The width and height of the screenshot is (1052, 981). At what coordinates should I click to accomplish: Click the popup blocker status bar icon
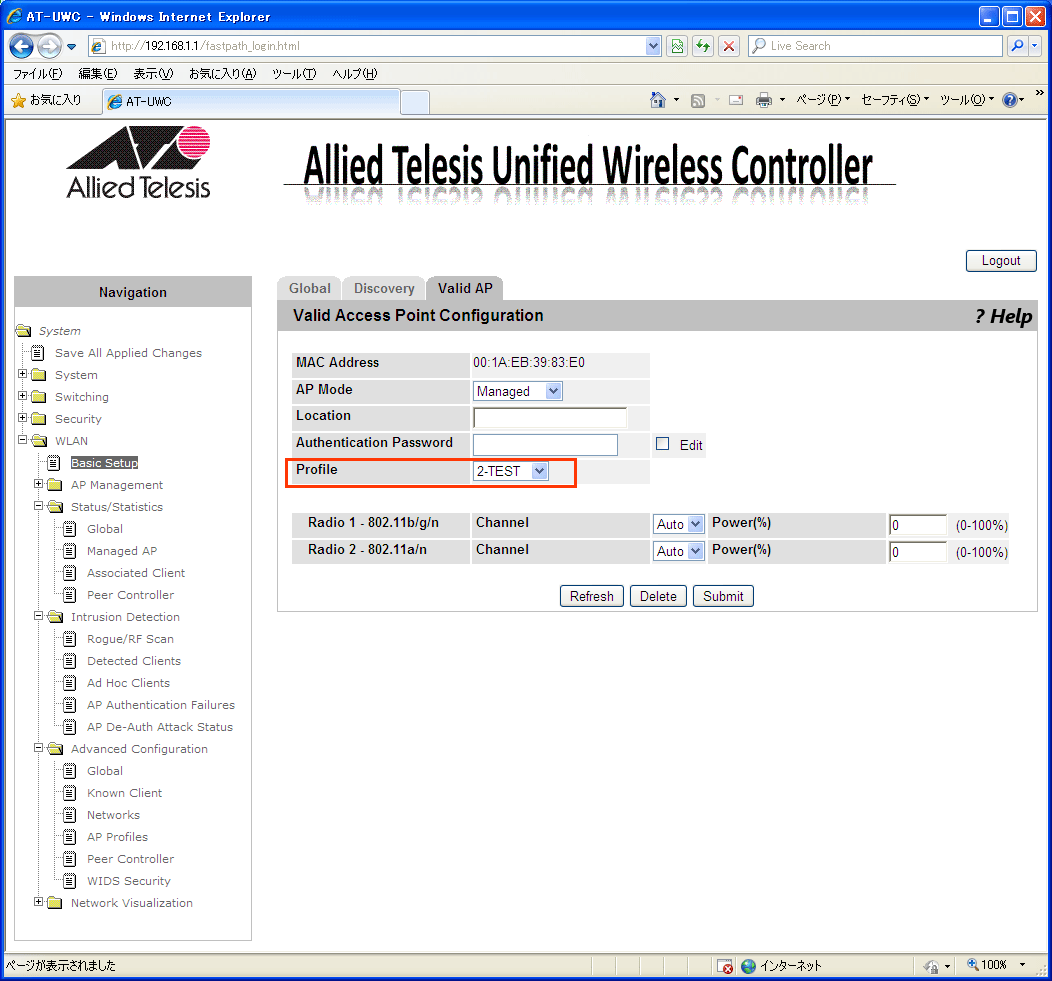725,966
